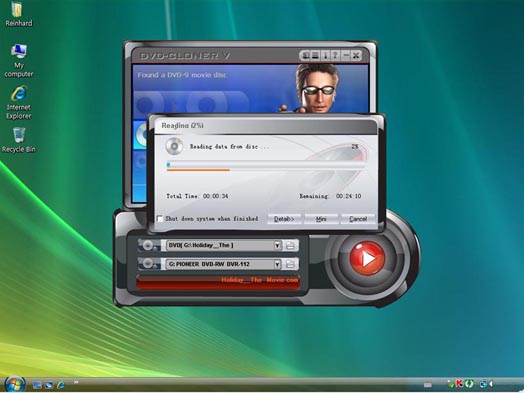Click the Remaining 00:24:10 text

tap(330, 196)
